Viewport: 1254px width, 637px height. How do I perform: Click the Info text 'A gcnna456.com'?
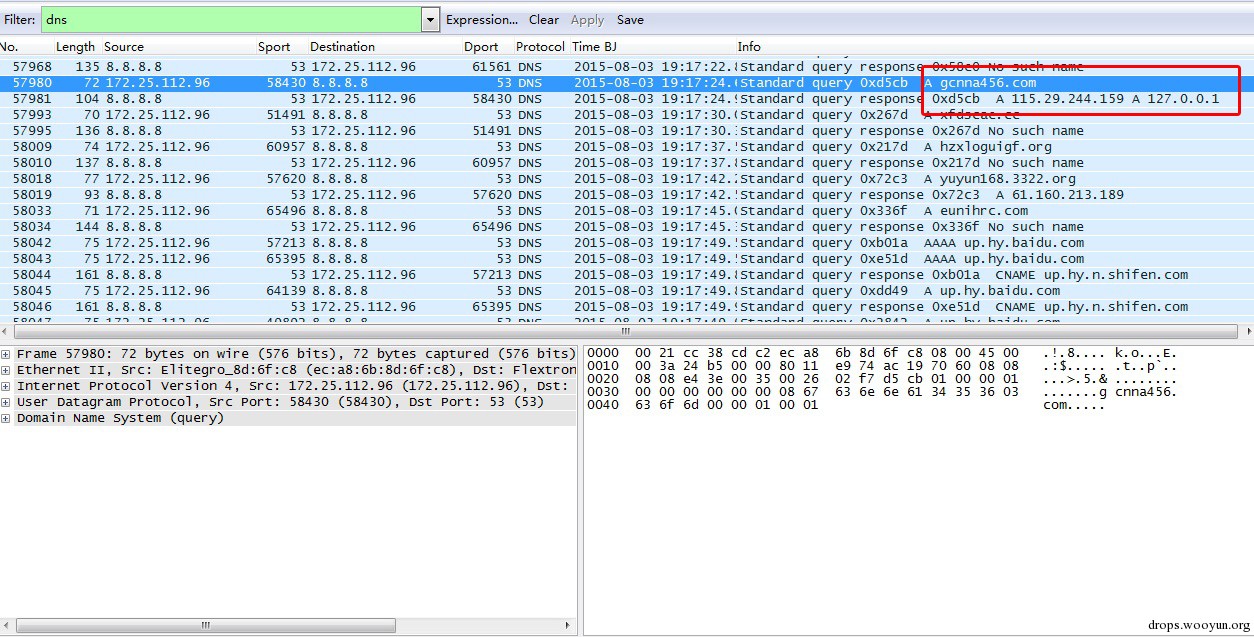980,83
